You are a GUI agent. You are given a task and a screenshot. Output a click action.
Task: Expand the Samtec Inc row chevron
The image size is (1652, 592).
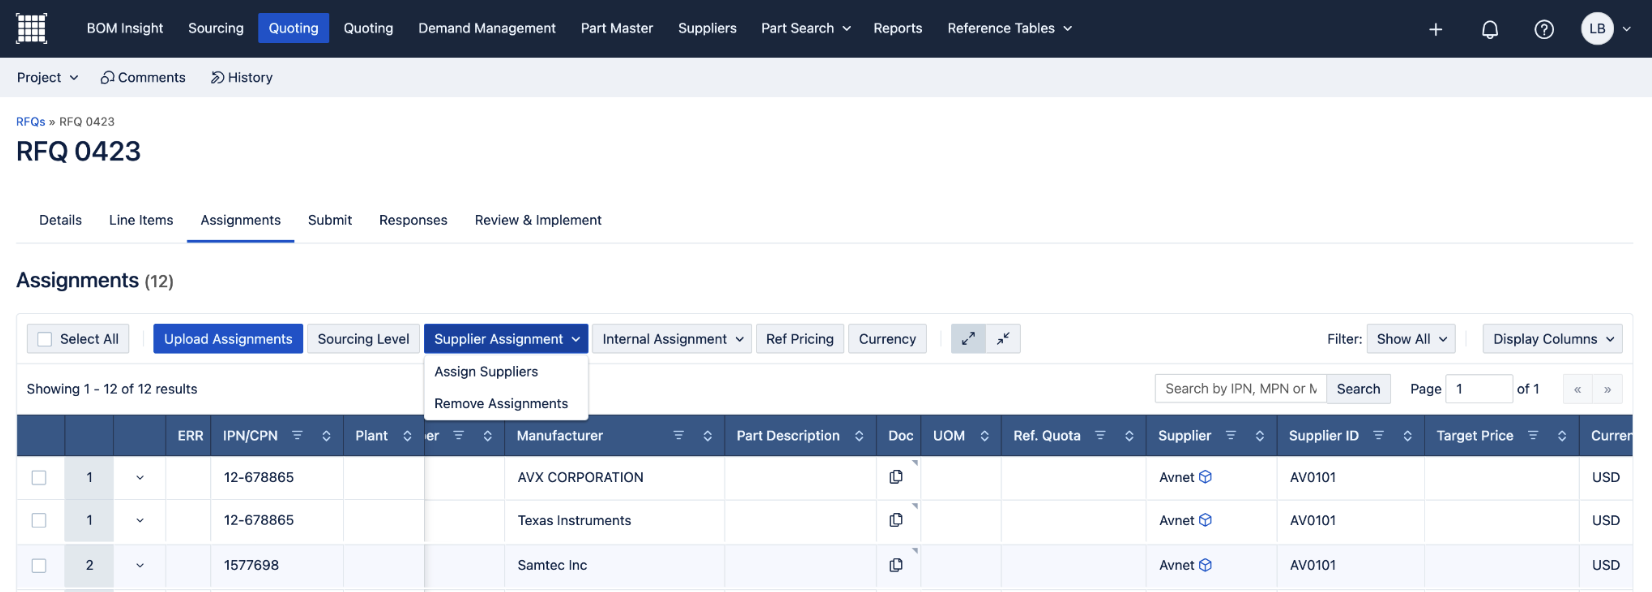click(x=140, y=565)
